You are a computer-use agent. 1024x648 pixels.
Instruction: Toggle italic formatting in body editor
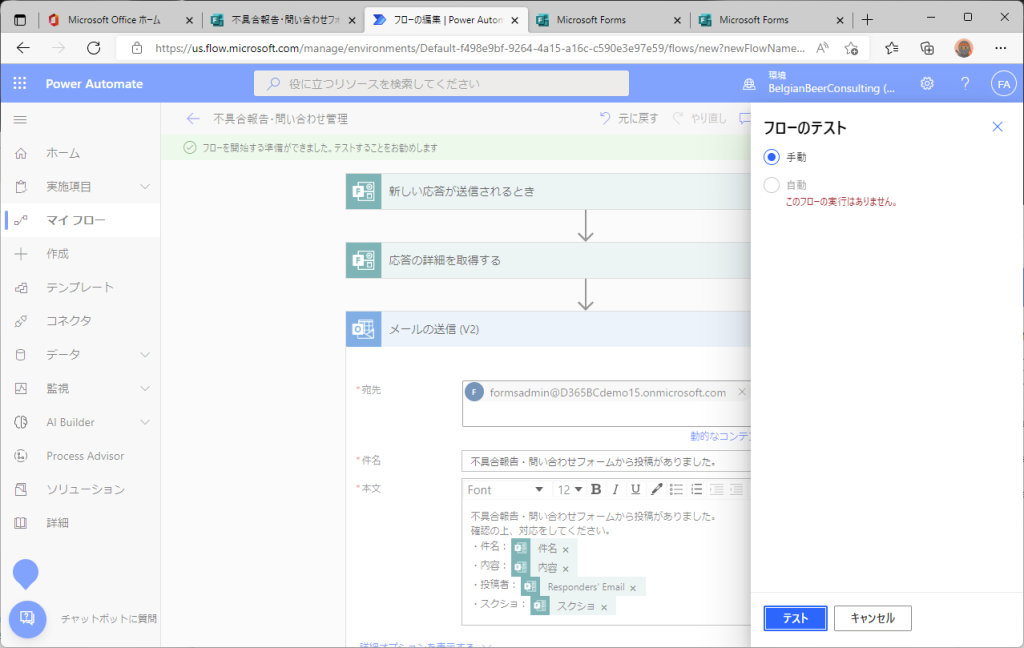click(x=615, y=489)
